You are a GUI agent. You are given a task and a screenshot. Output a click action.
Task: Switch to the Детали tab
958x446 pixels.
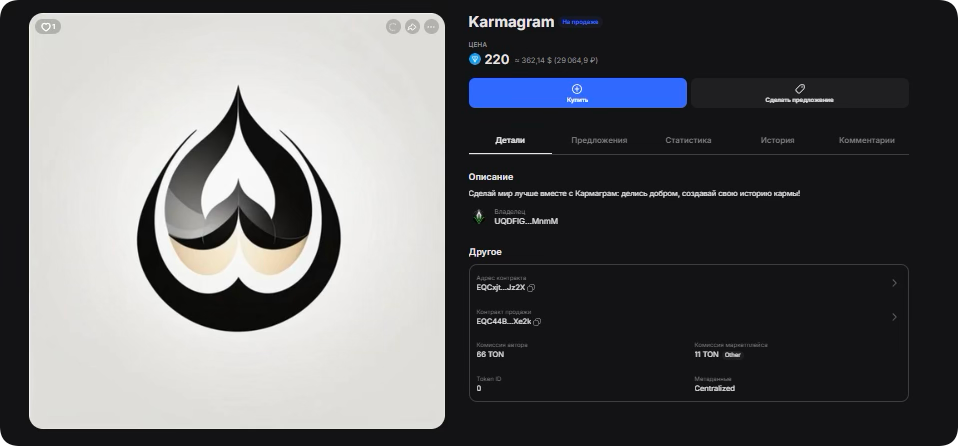coord(510,140)
